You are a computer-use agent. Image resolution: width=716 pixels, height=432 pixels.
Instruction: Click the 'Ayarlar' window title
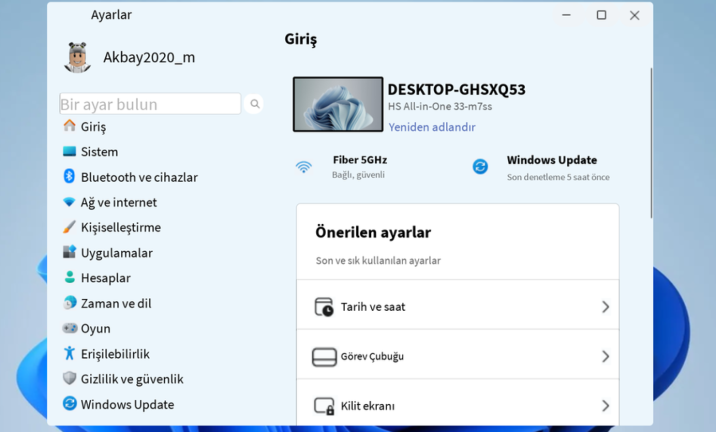(x=111, y=15)
